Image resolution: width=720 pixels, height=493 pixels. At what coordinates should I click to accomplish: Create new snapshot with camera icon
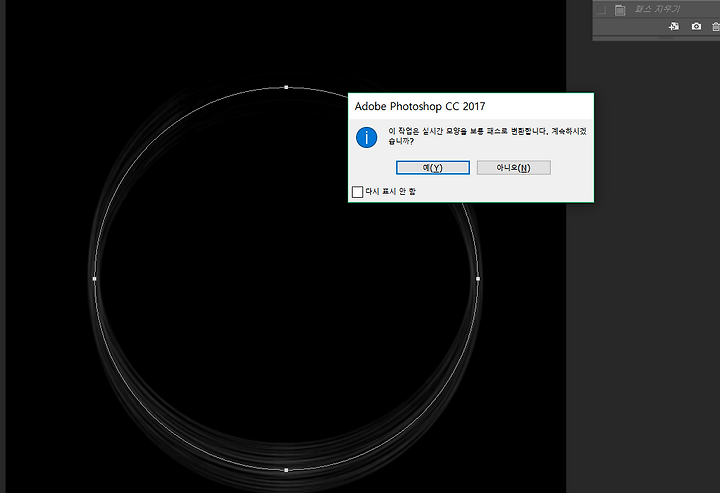(x=696, y=27)
